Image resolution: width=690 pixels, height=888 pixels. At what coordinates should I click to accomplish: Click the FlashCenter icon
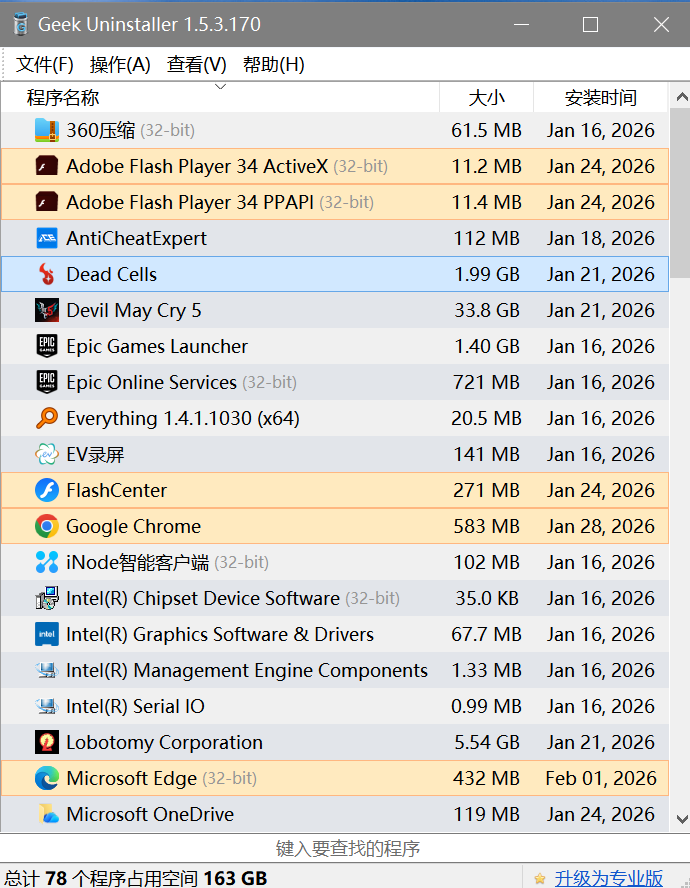pos(47,490)
